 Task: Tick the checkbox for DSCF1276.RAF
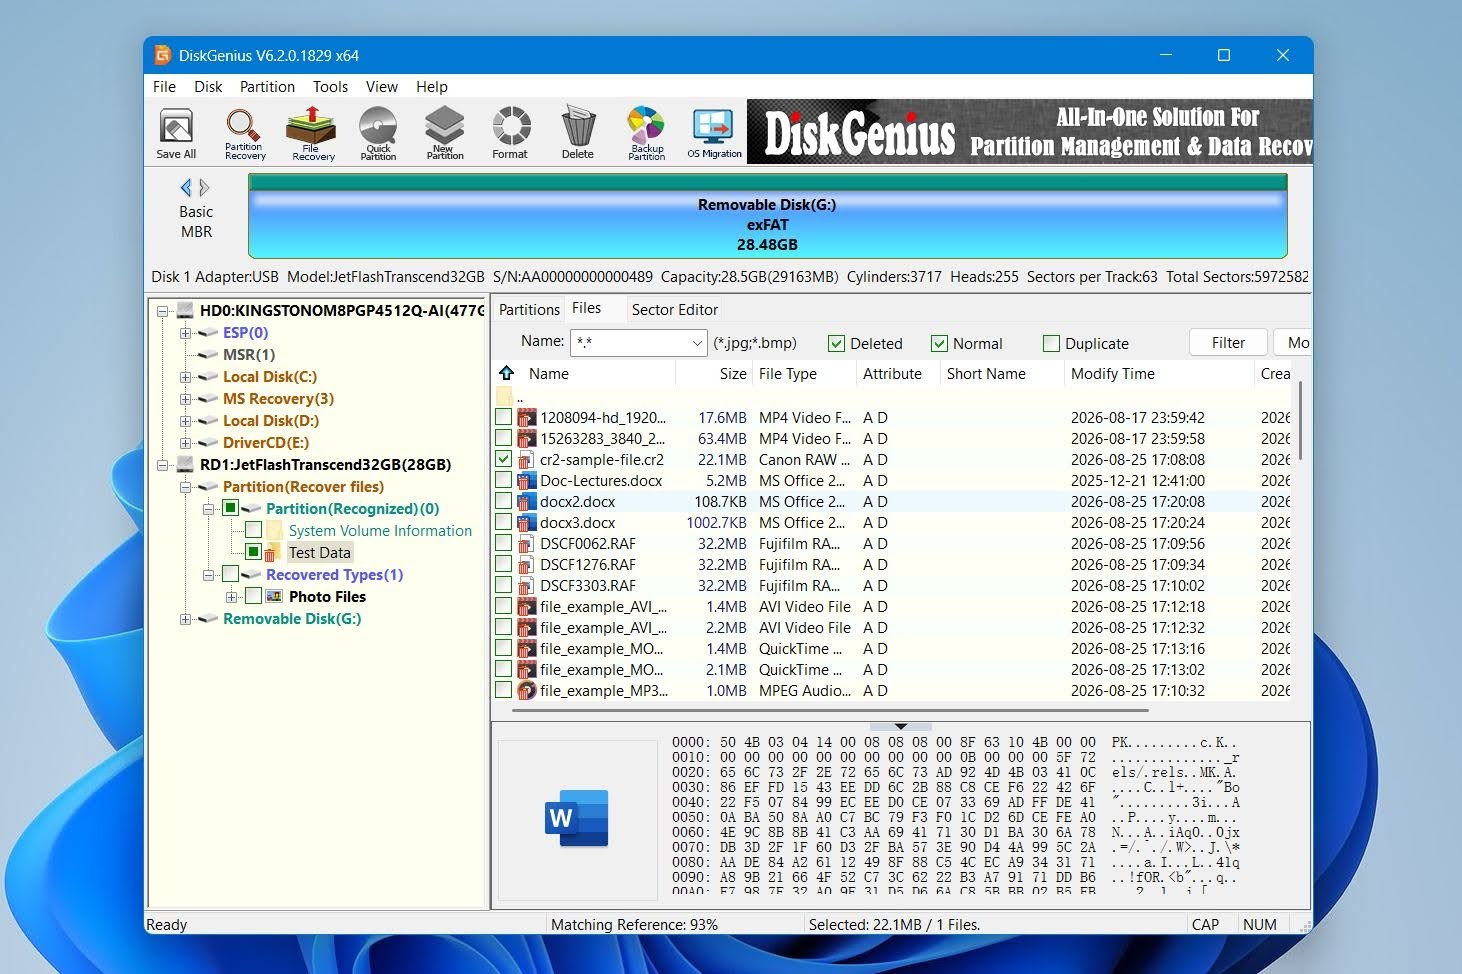504,565
